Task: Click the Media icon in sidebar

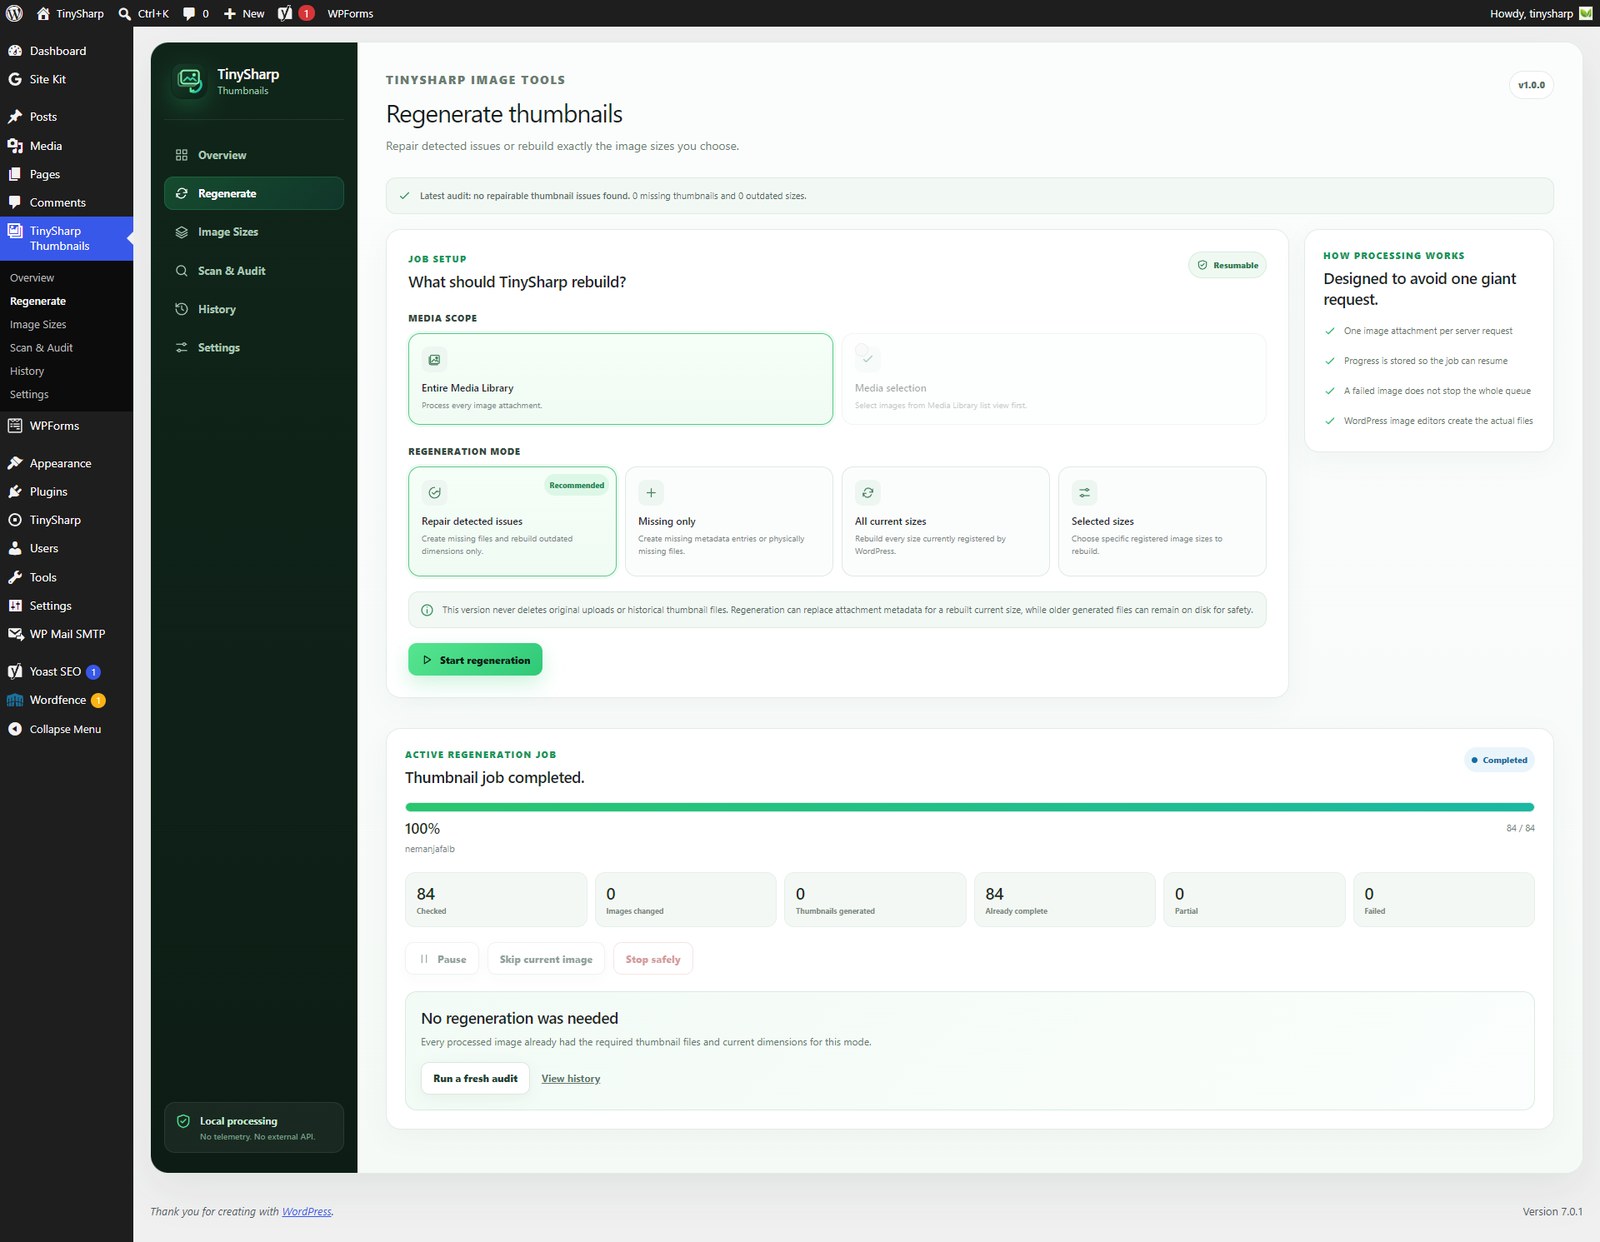Action: (x=15, y=146)
